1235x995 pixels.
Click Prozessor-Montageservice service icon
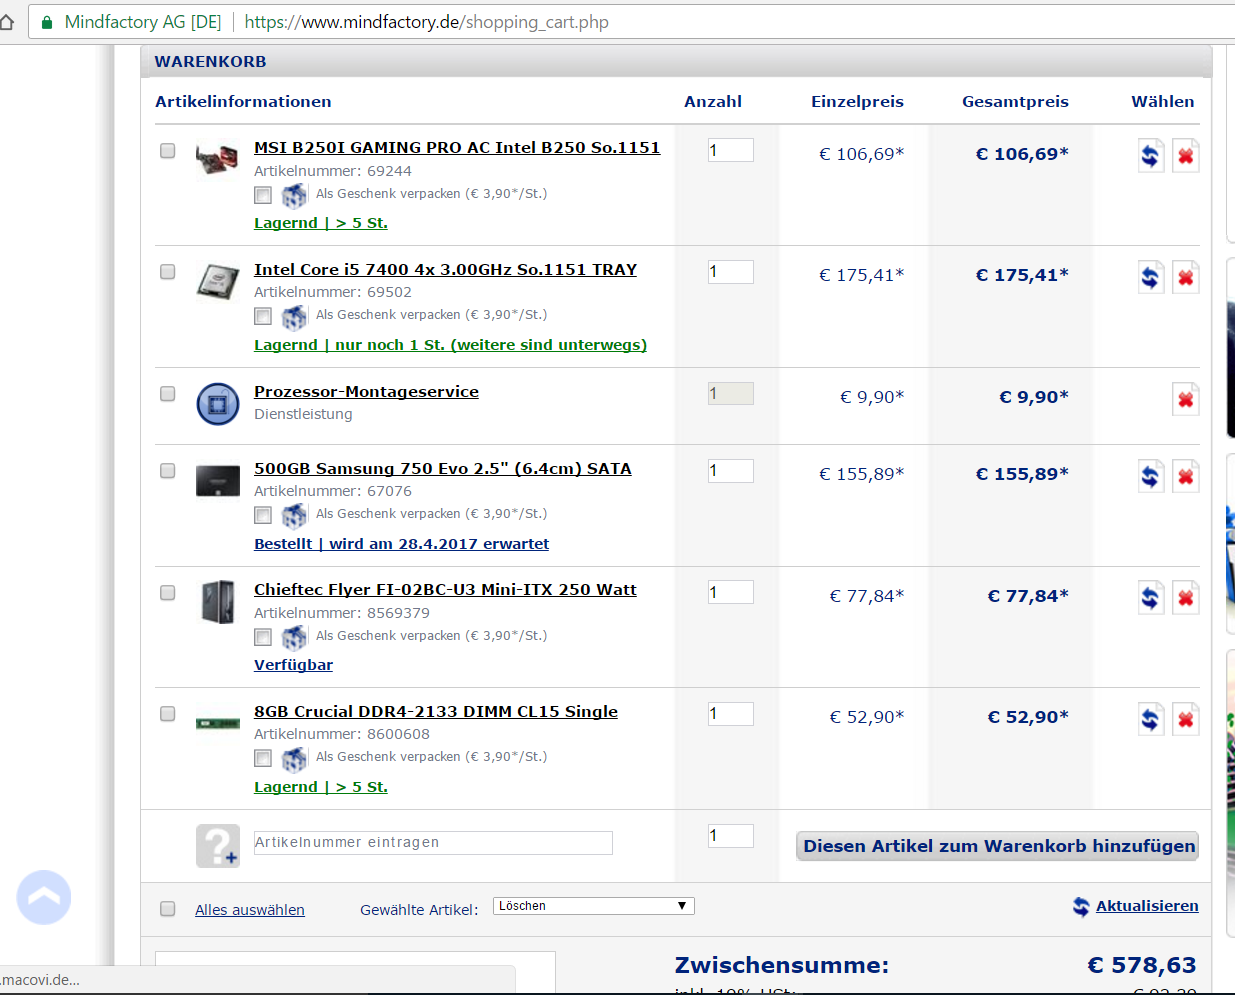coord(217,404)
